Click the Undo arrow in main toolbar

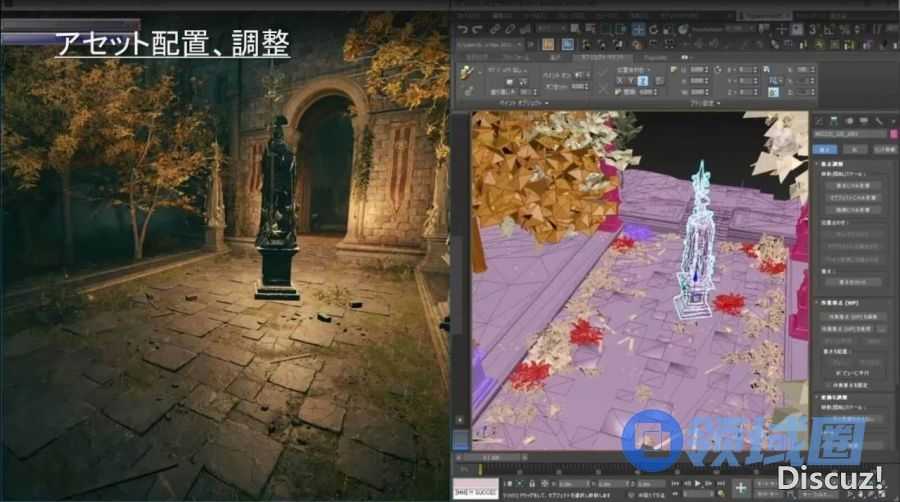463,30
